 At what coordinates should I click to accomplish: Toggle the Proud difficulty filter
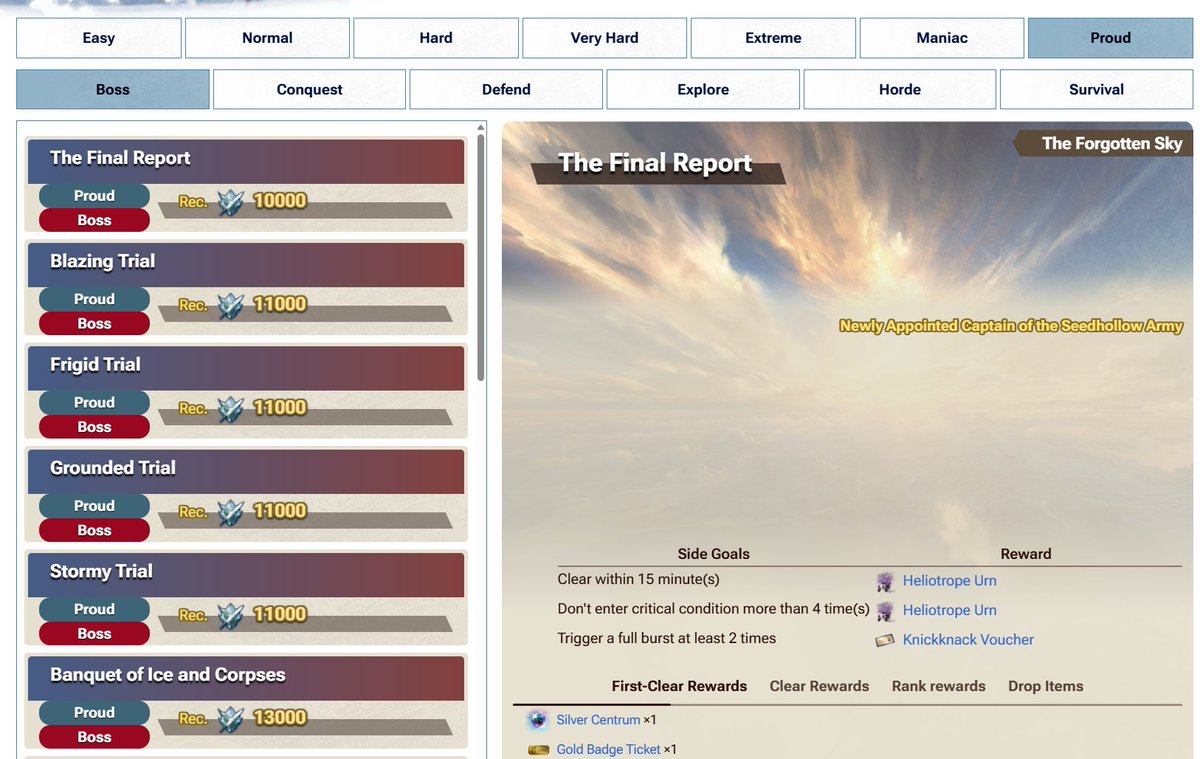click(1110, 38)
